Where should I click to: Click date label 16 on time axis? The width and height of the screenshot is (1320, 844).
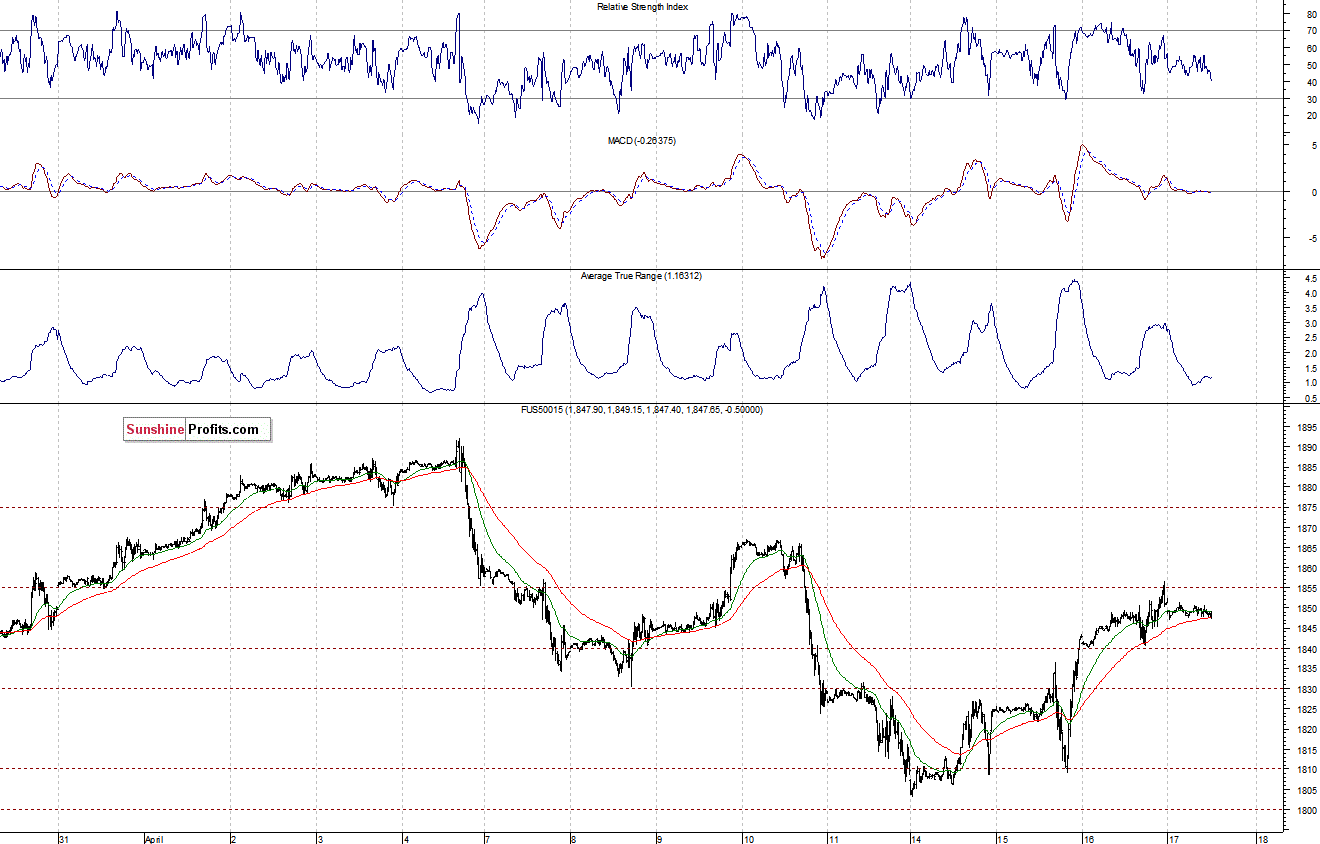(1089, 838)
